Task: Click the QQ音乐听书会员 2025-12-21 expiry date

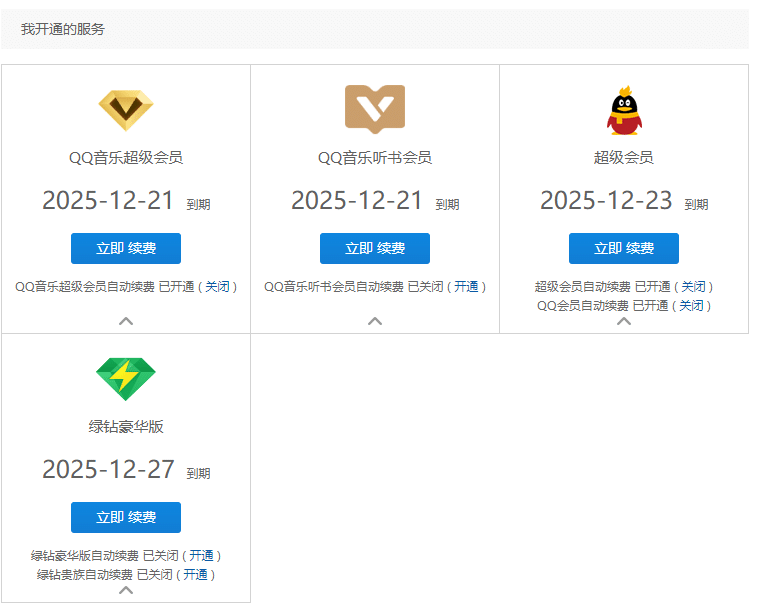Action: pos(357,200)
